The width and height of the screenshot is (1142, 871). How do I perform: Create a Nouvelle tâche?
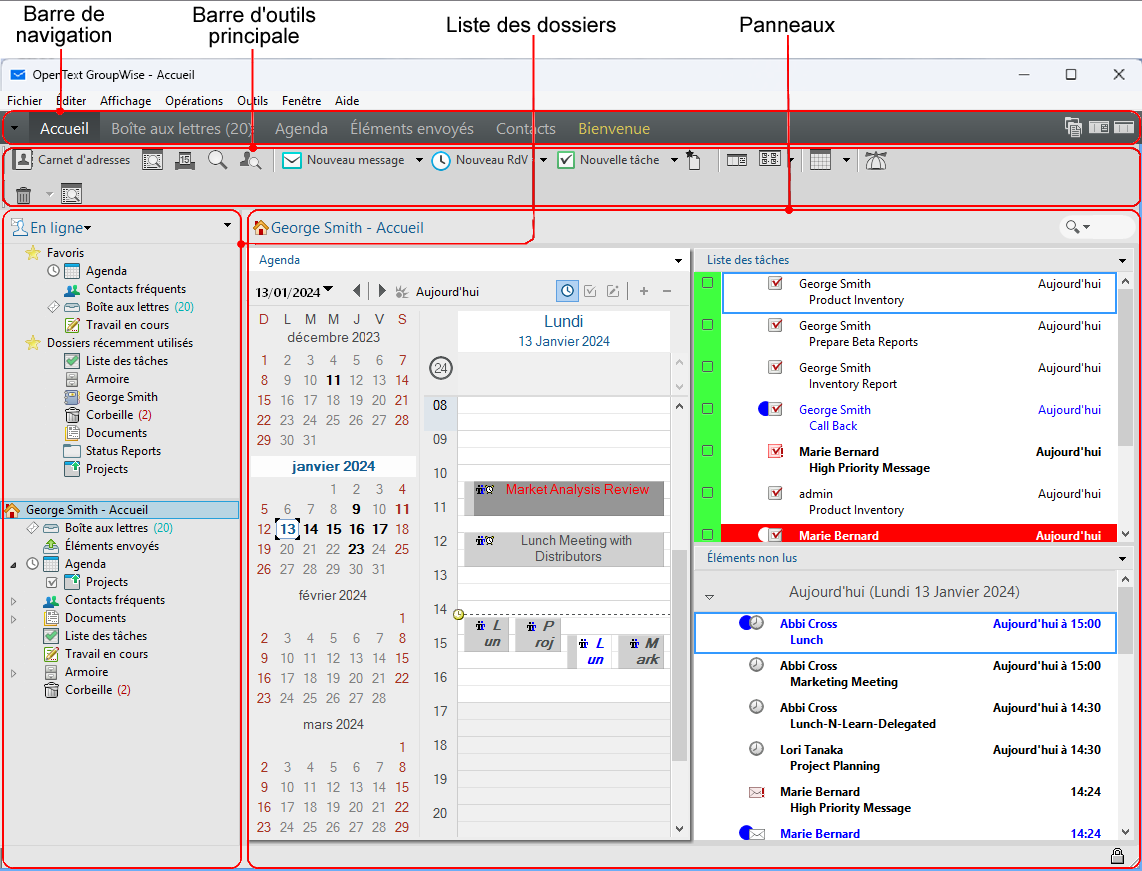click(x=608, y=160)
